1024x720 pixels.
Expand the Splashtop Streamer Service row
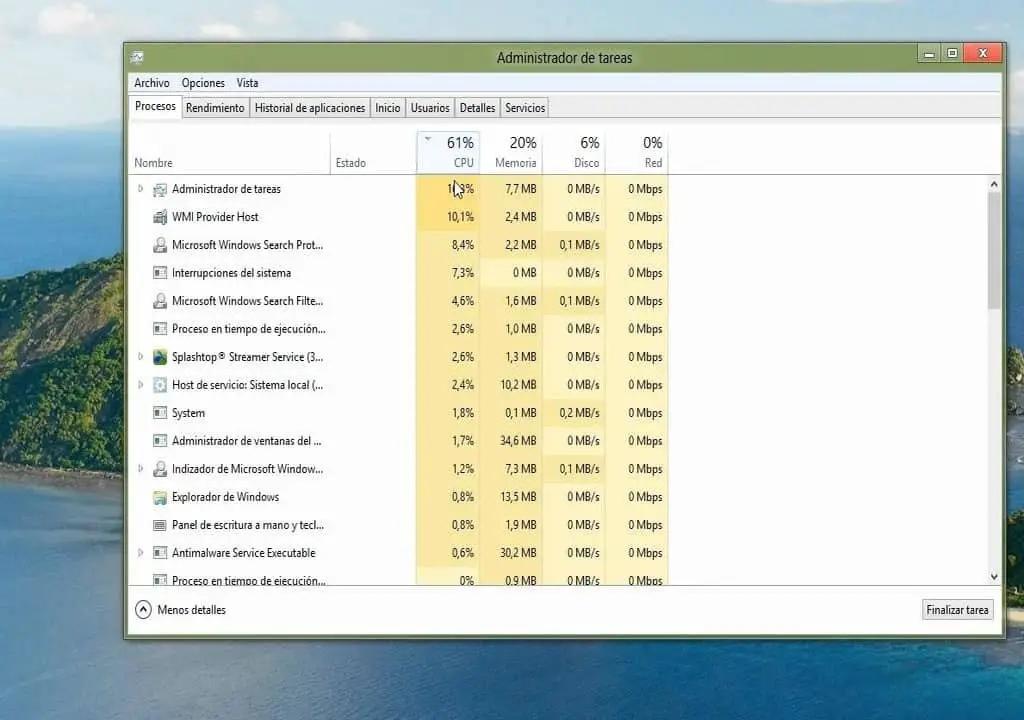140,357
